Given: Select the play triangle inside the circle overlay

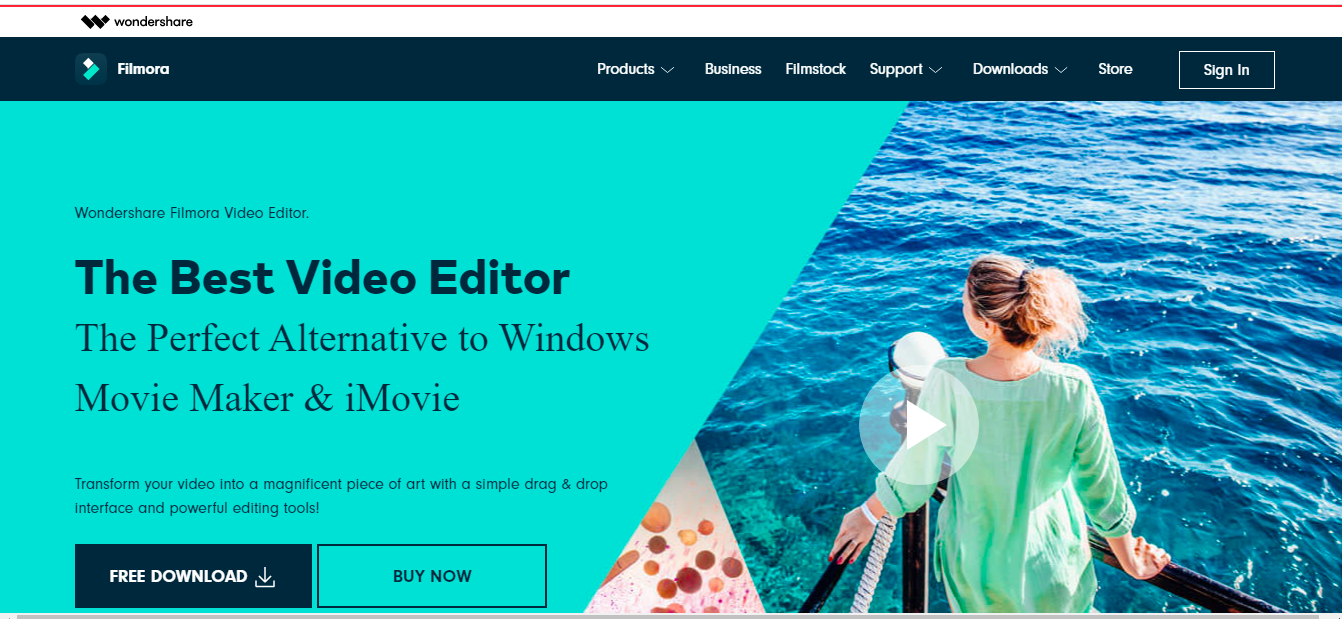Looking at the screenshot, I should coord(925,425).
